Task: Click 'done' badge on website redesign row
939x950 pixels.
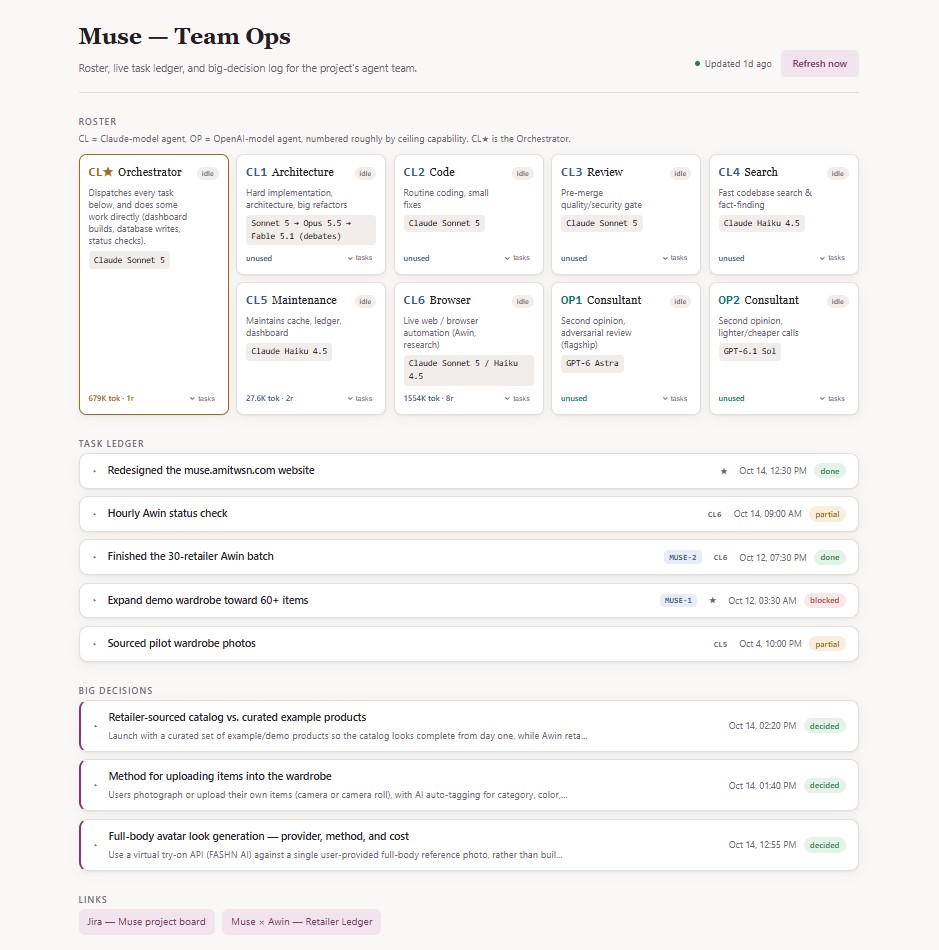Action: click(x=829, y=471)
